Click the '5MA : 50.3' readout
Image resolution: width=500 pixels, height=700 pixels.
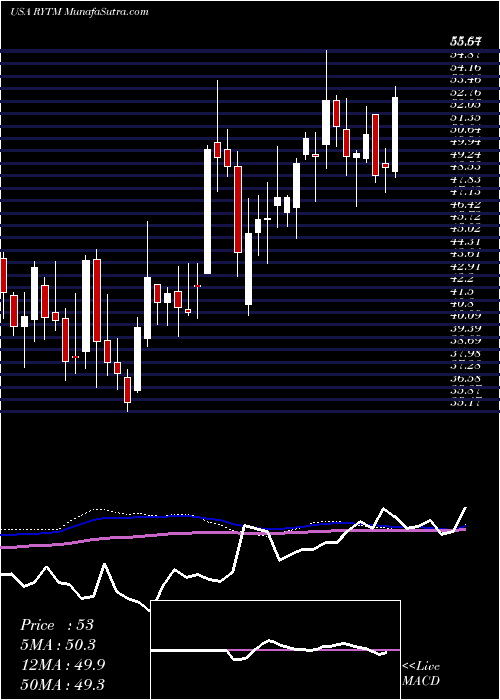coord(58,645)
